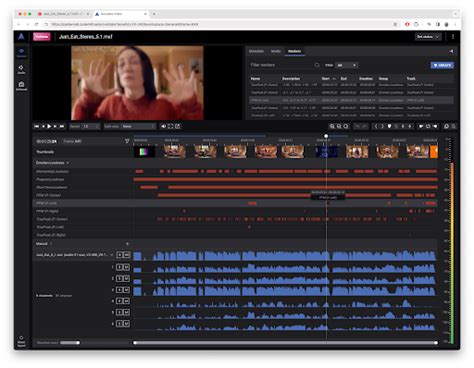The width and height of the screenshot is (474, 368).
Task: Click the plus icon on Muxed row
Action: coord(127,244)
